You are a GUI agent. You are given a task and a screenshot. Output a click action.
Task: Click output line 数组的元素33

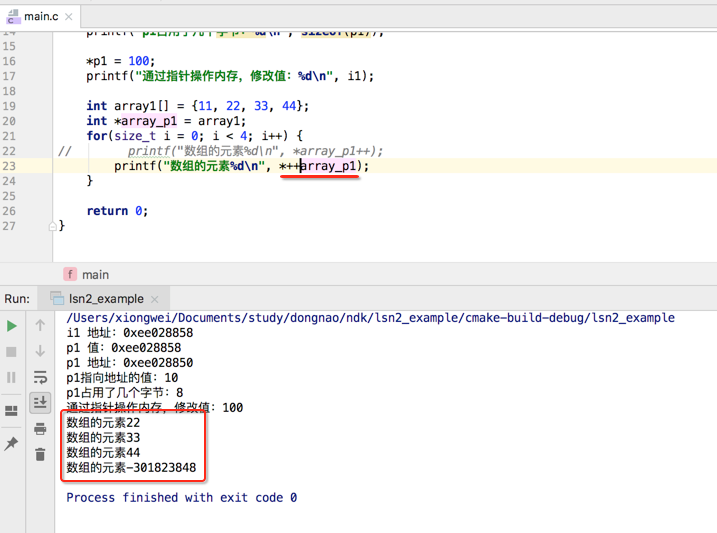pos(103,437)
